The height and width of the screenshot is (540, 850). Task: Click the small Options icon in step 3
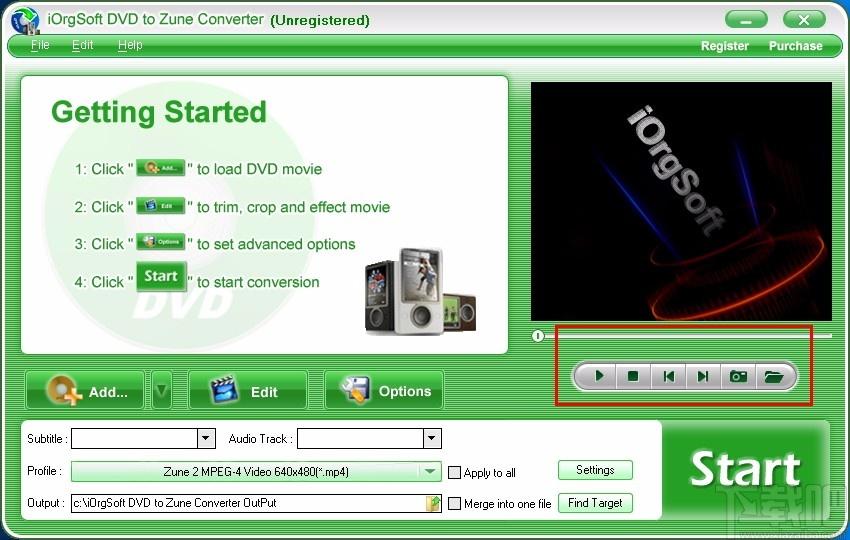coord(160,242)
